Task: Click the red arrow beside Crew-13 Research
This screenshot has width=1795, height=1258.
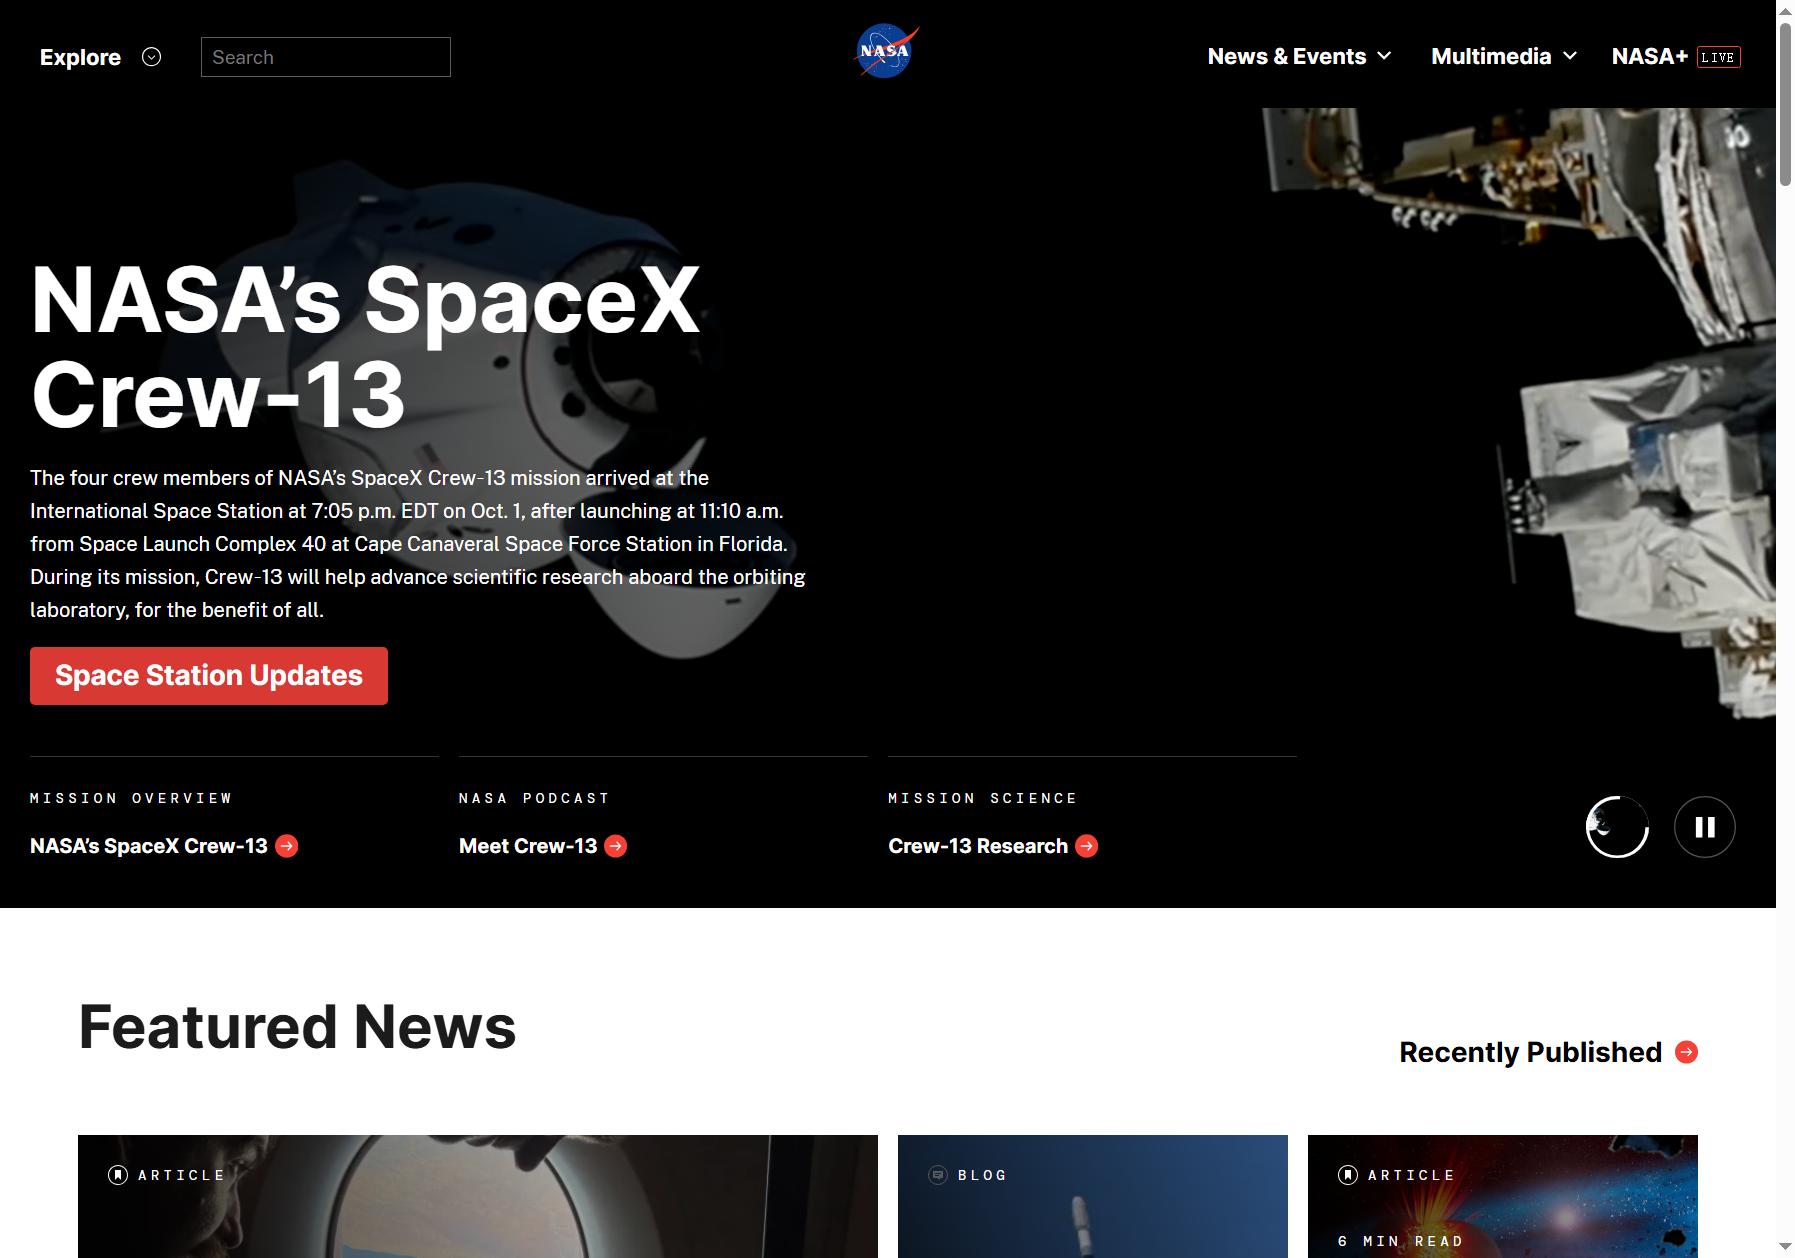Action: [1087, 846]
